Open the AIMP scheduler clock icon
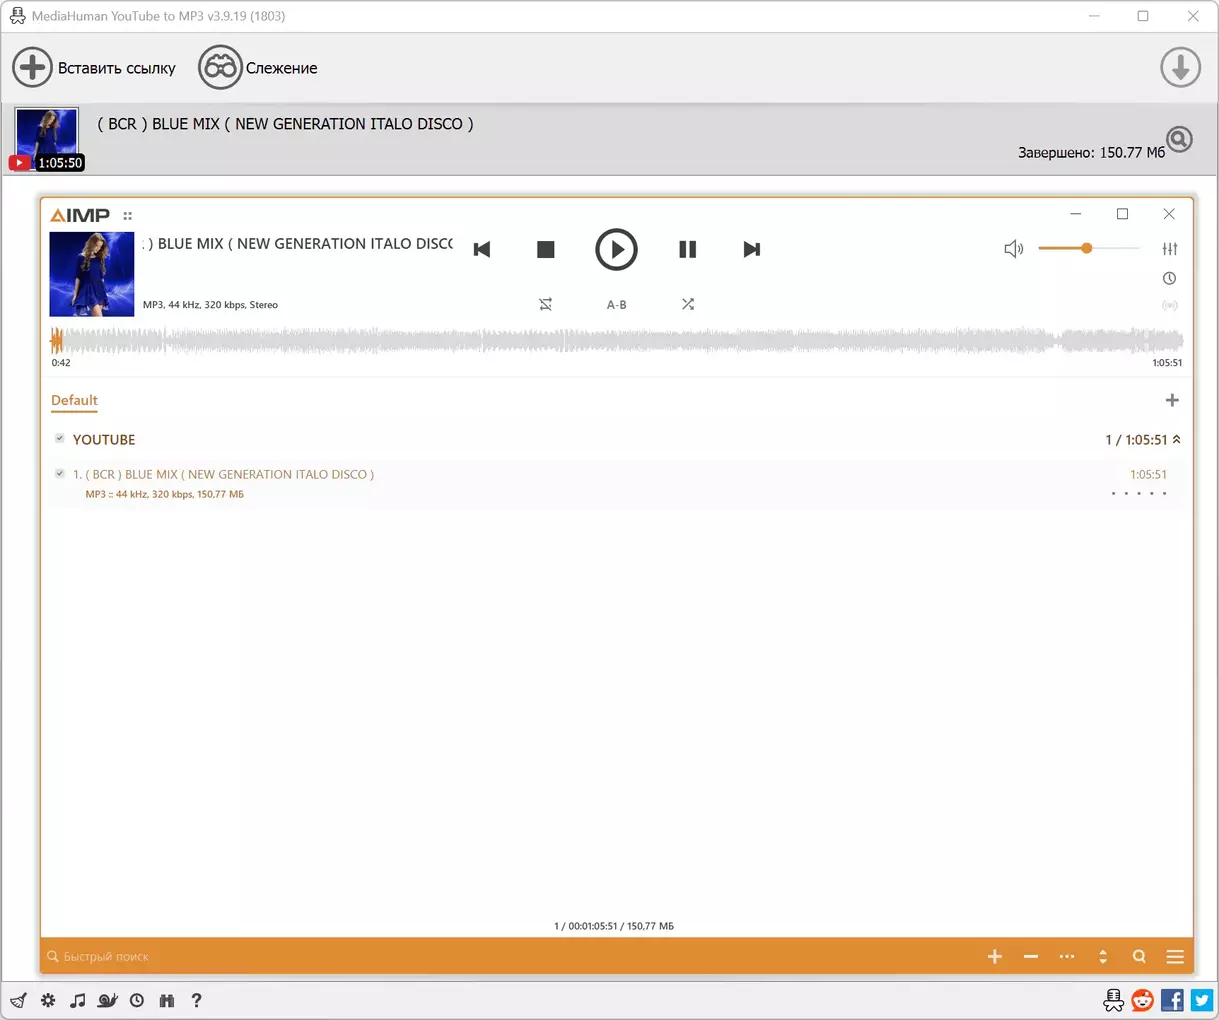The image size is (1219, 1020). 1170,278
